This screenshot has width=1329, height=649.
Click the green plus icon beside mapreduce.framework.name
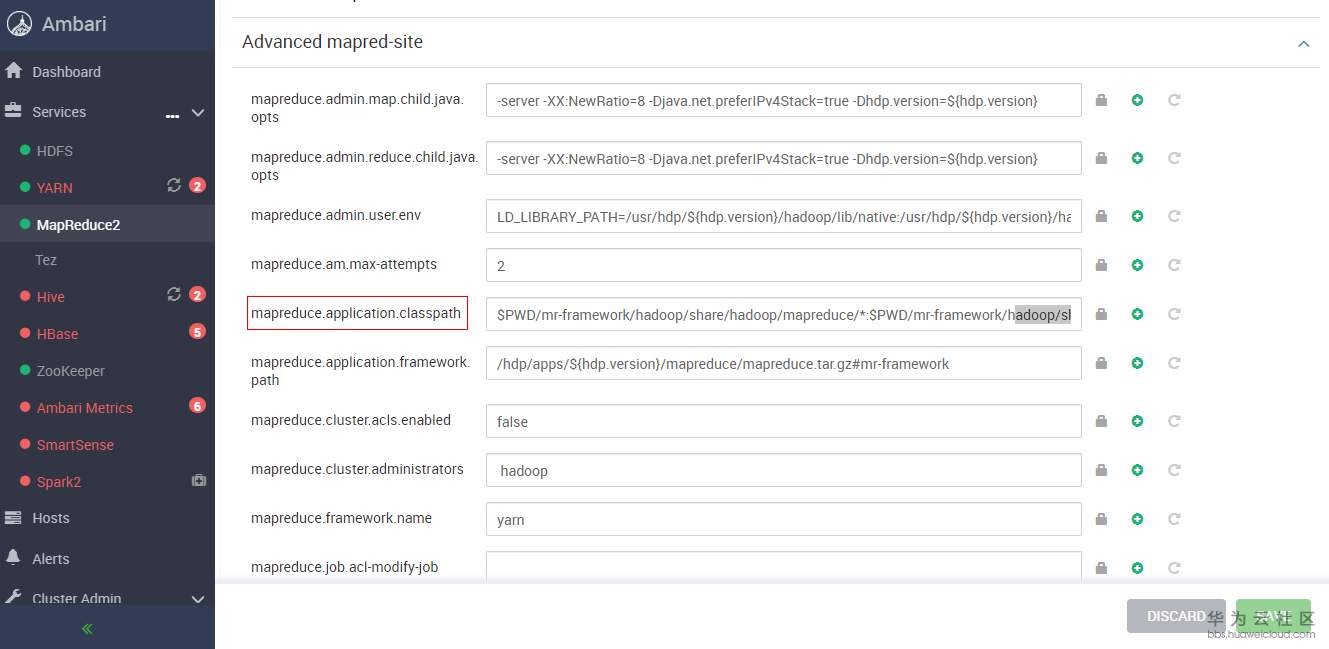coord(1137,519)
